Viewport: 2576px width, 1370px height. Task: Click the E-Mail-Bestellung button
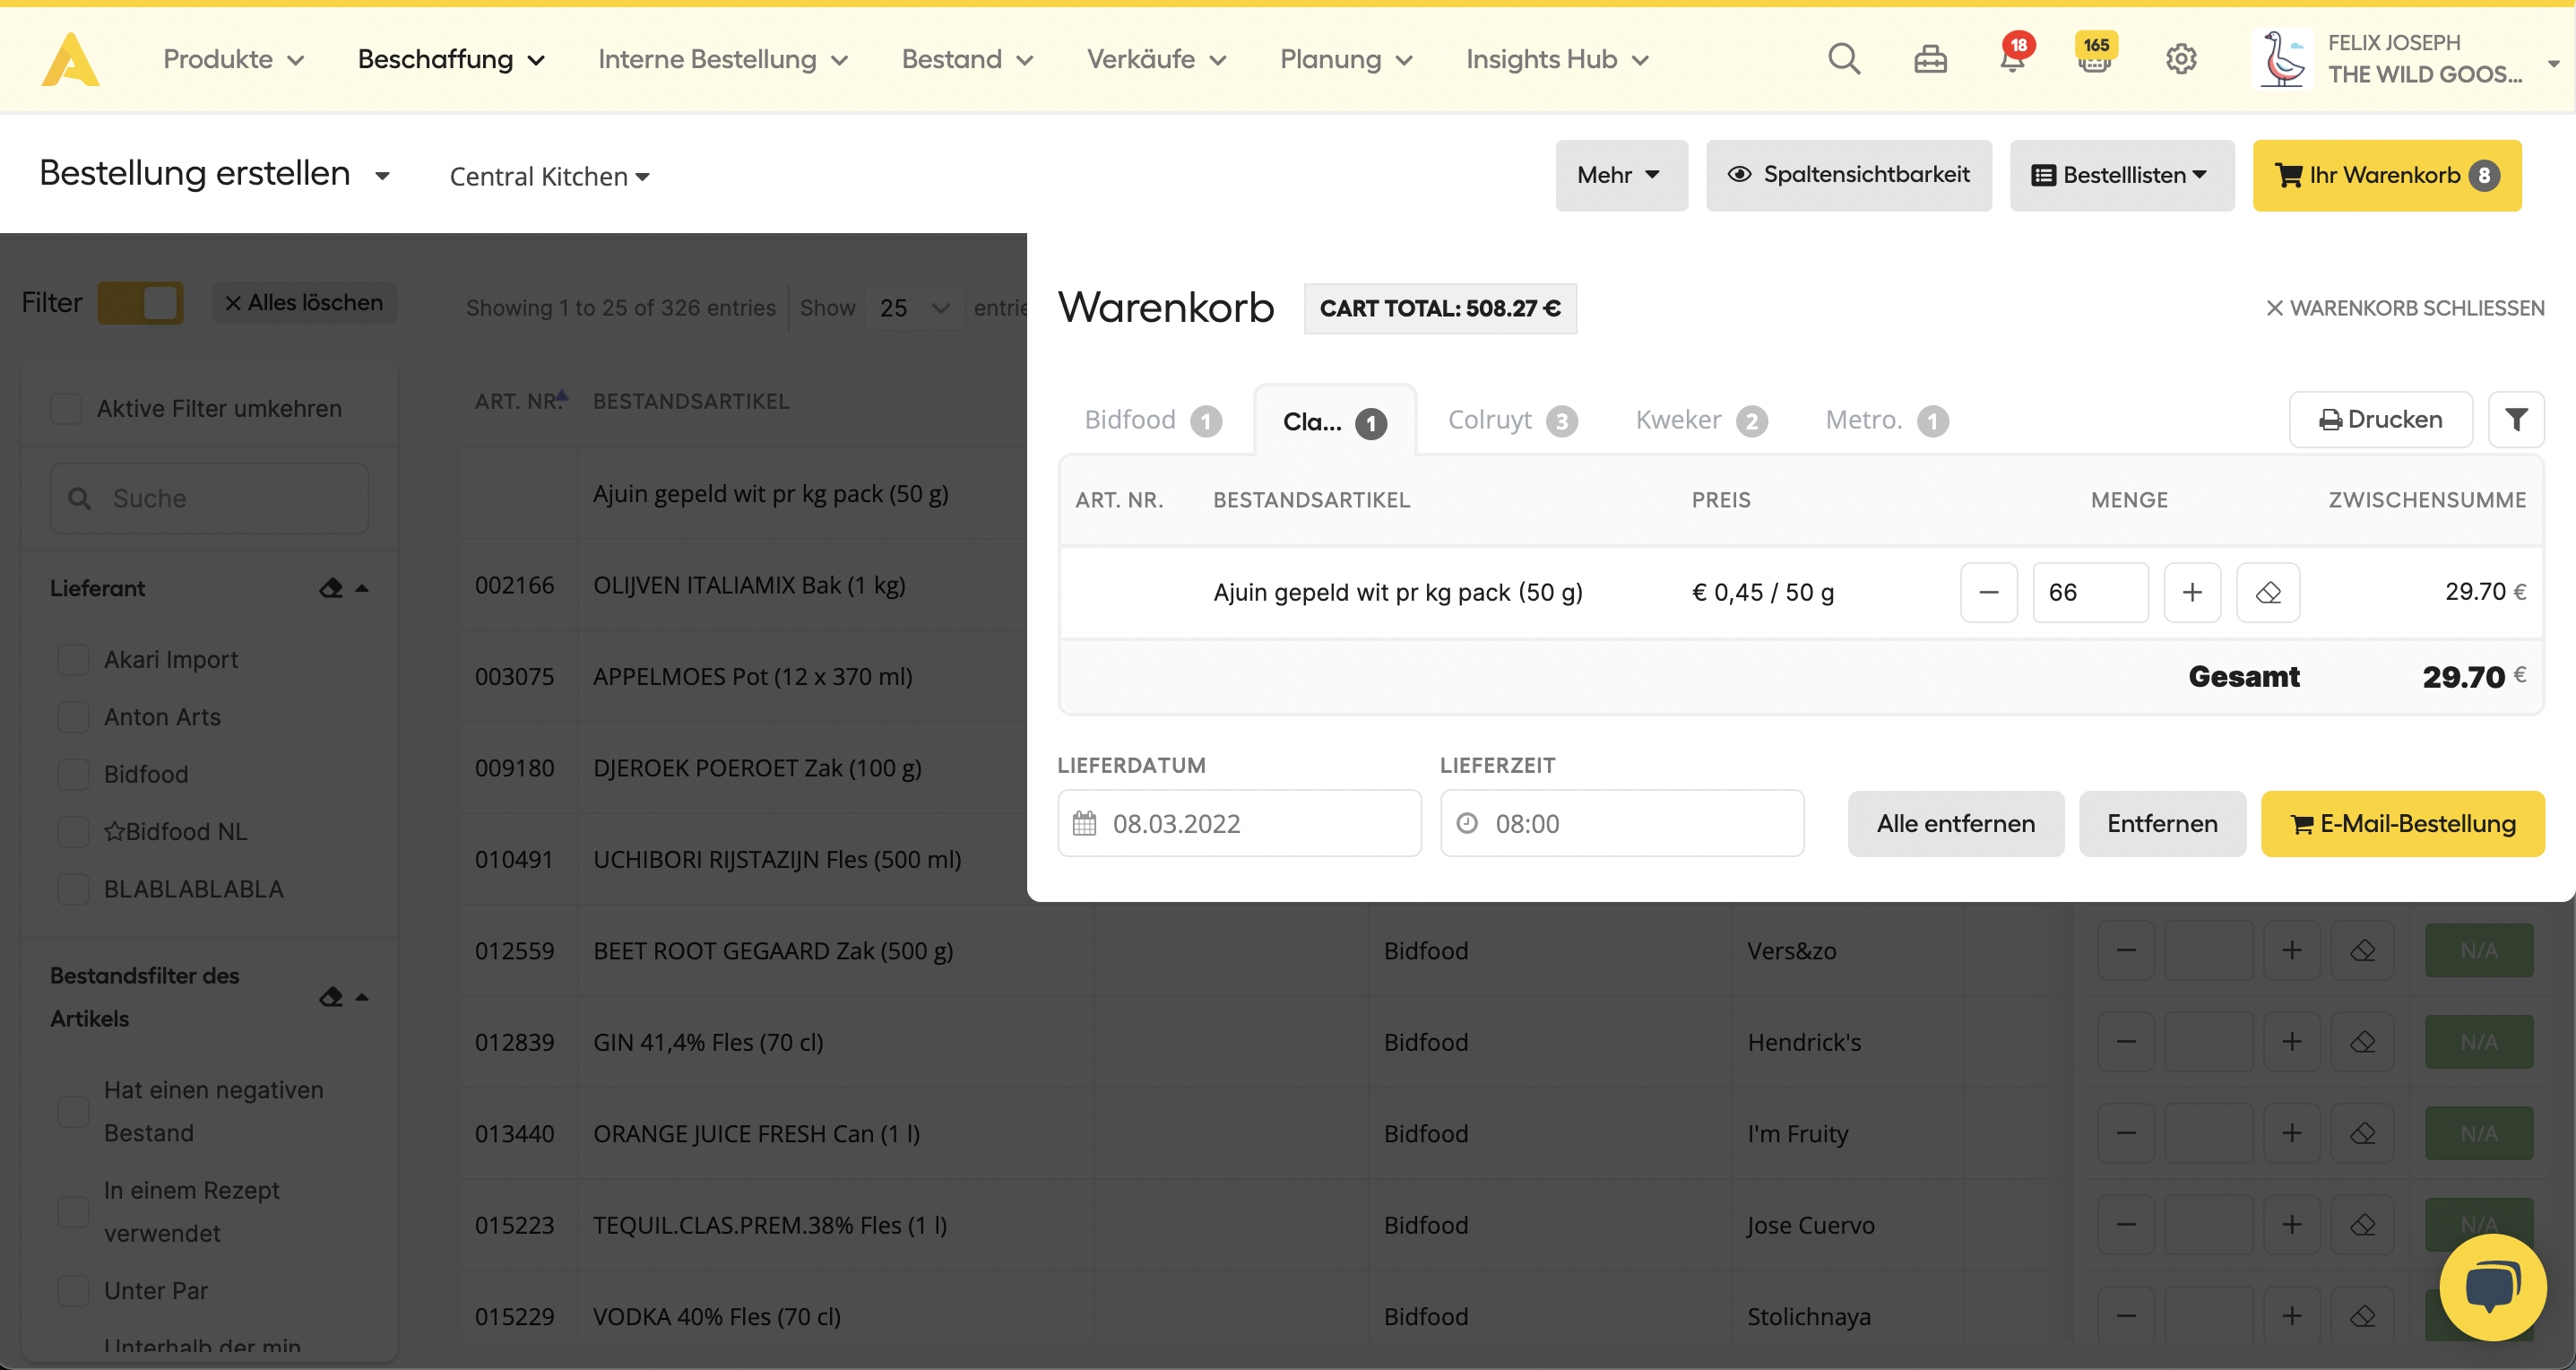2401,824
